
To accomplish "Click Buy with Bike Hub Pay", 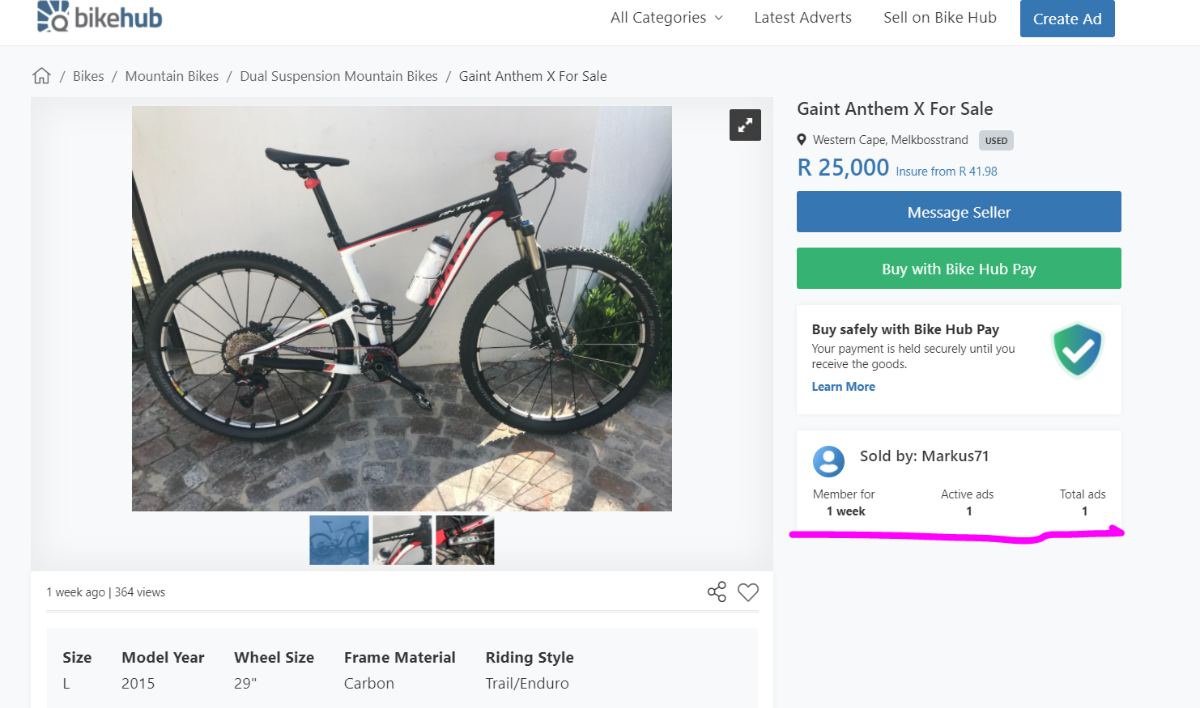I will (958, 269).
